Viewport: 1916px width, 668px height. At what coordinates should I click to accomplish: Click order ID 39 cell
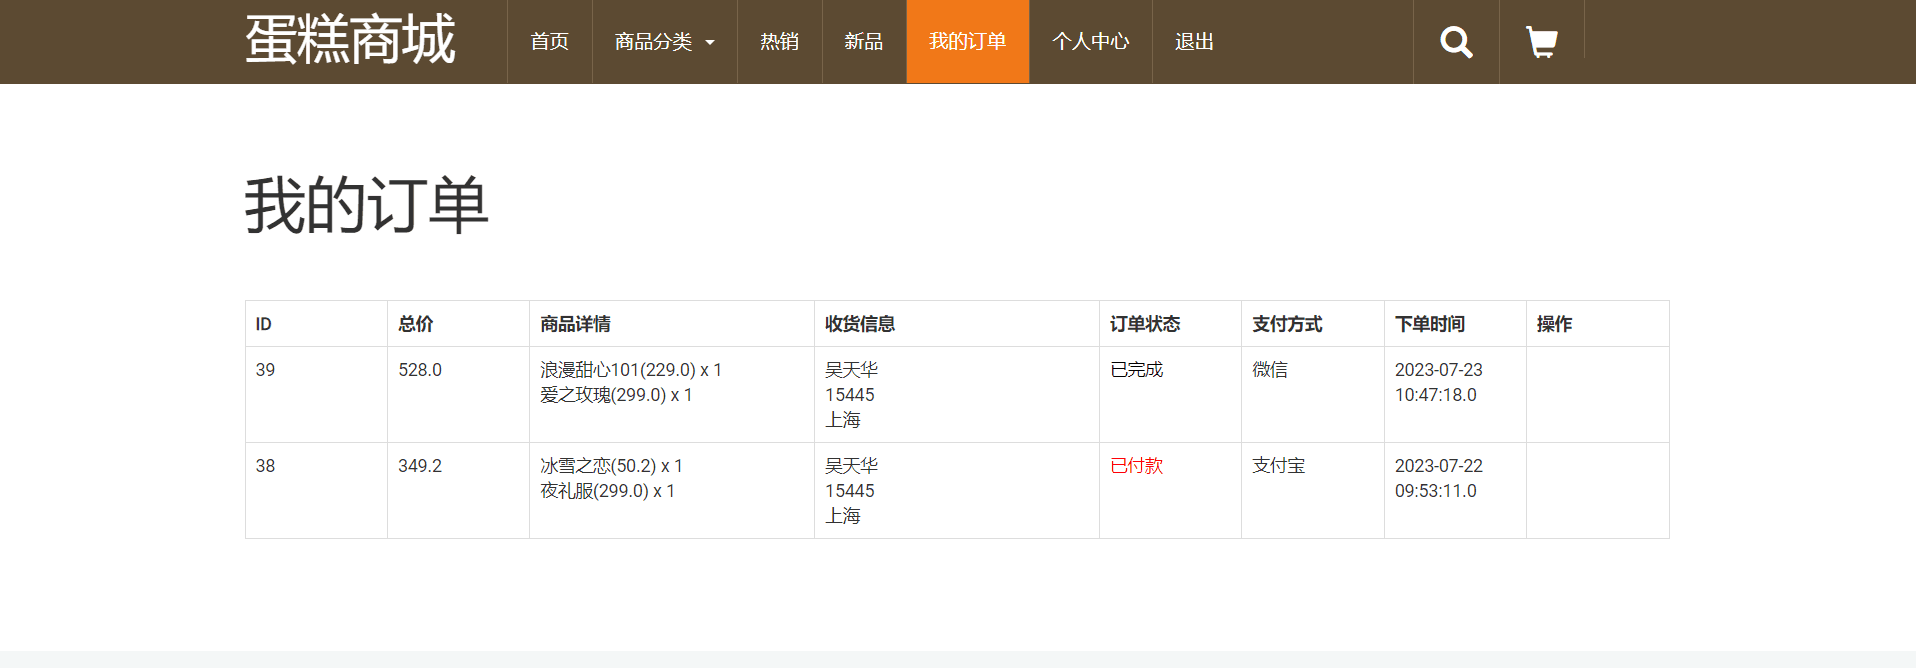coord(316,395)
